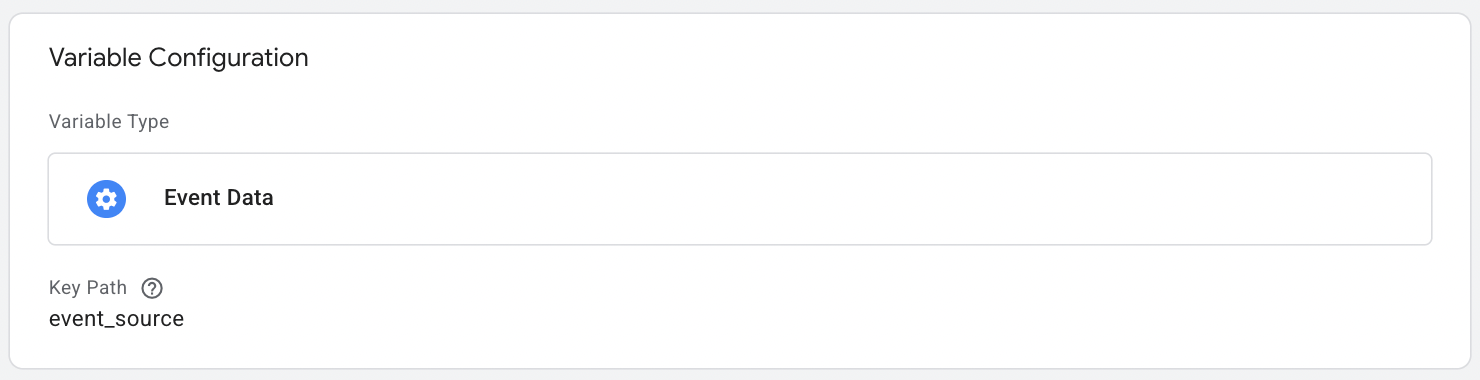Click the blue Event Data gear icon

[x=106, y=199]
